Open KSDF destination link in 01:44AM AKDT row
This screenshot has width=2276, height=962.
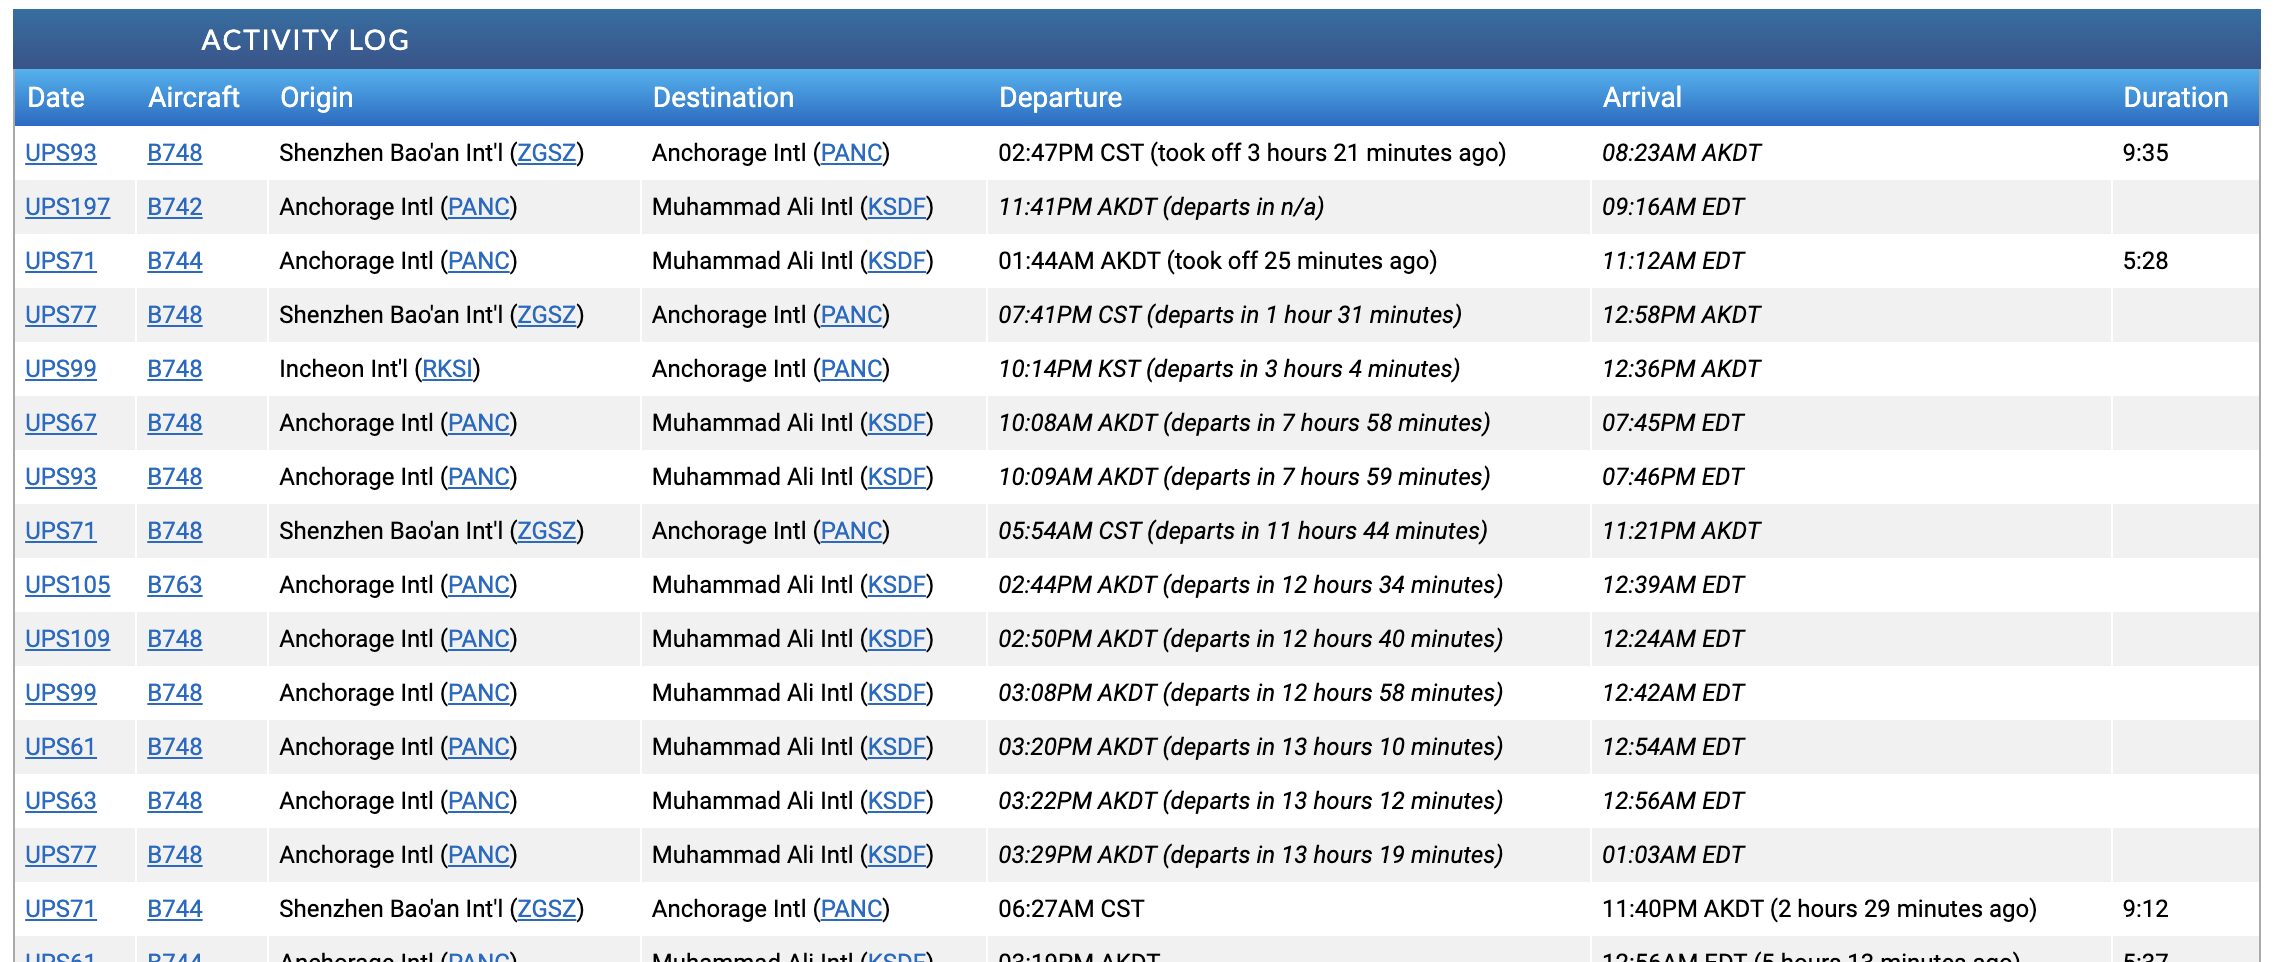897,261
